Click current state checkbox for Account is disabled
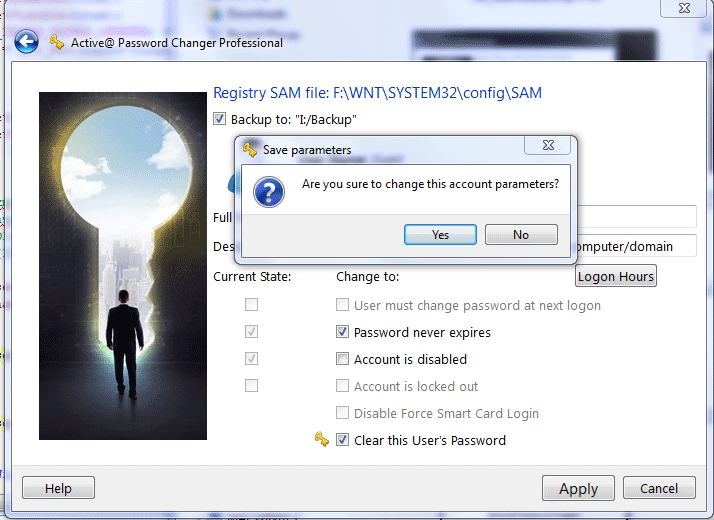Screen dimensions: 714x520 (251, 359)
